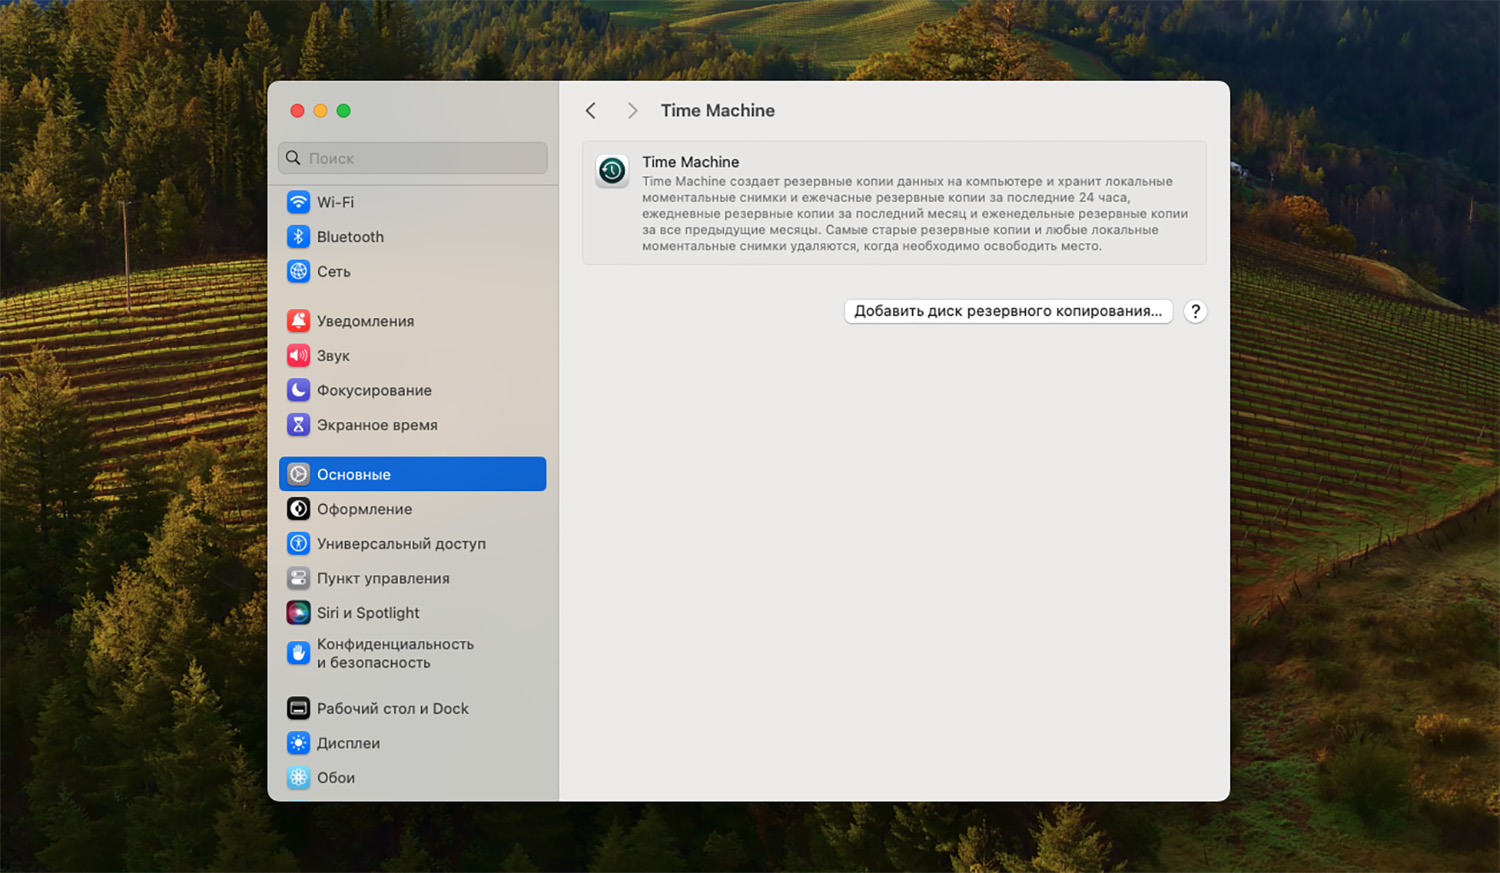
Task: Select Основные label in sidebar
Action: coord(354,475)
